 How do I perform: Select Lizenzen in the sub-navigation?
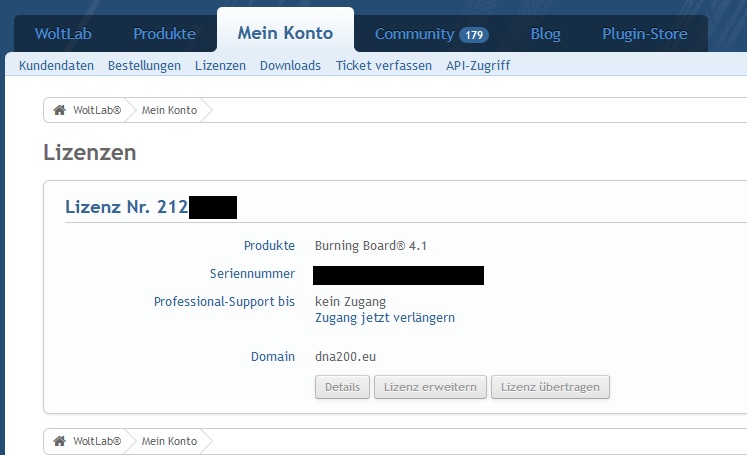220,66
